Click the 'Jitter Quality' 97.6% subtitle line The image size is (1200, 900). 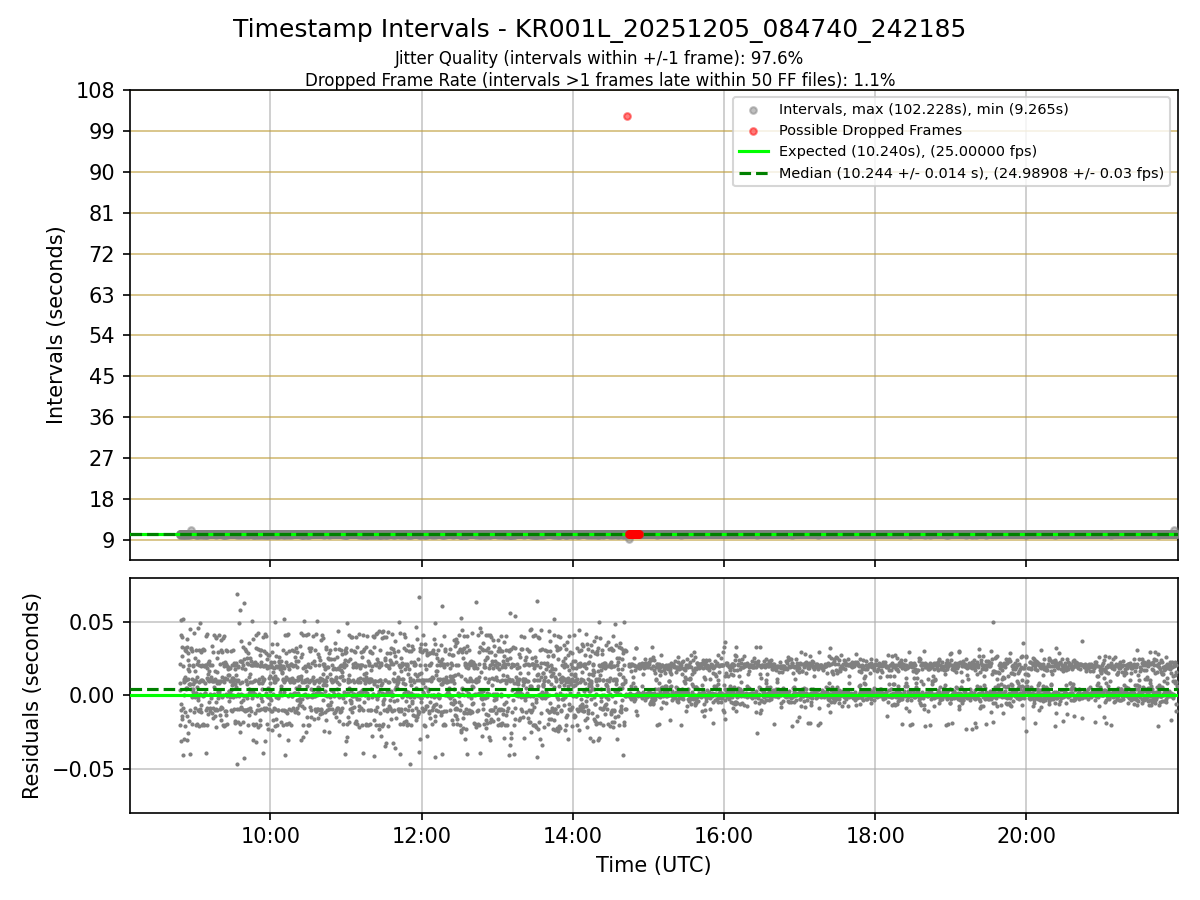599,59
